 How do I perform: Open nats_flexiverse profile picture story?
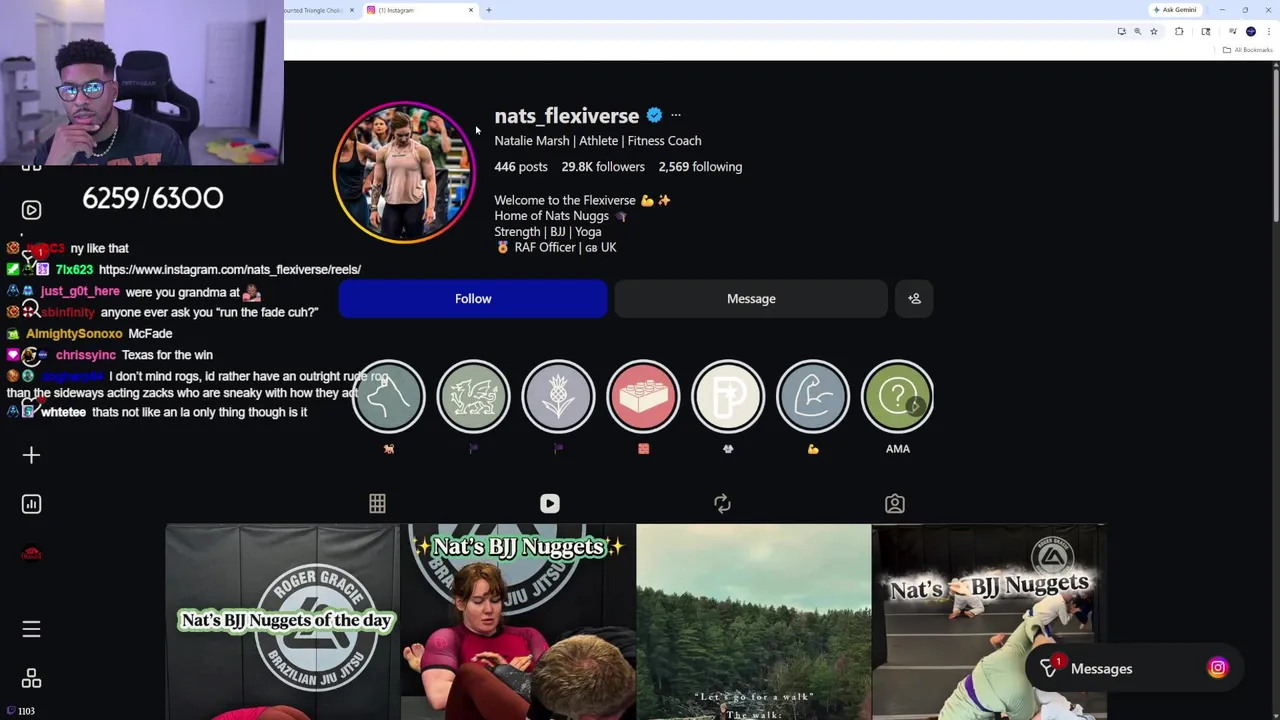coord(404,172)
